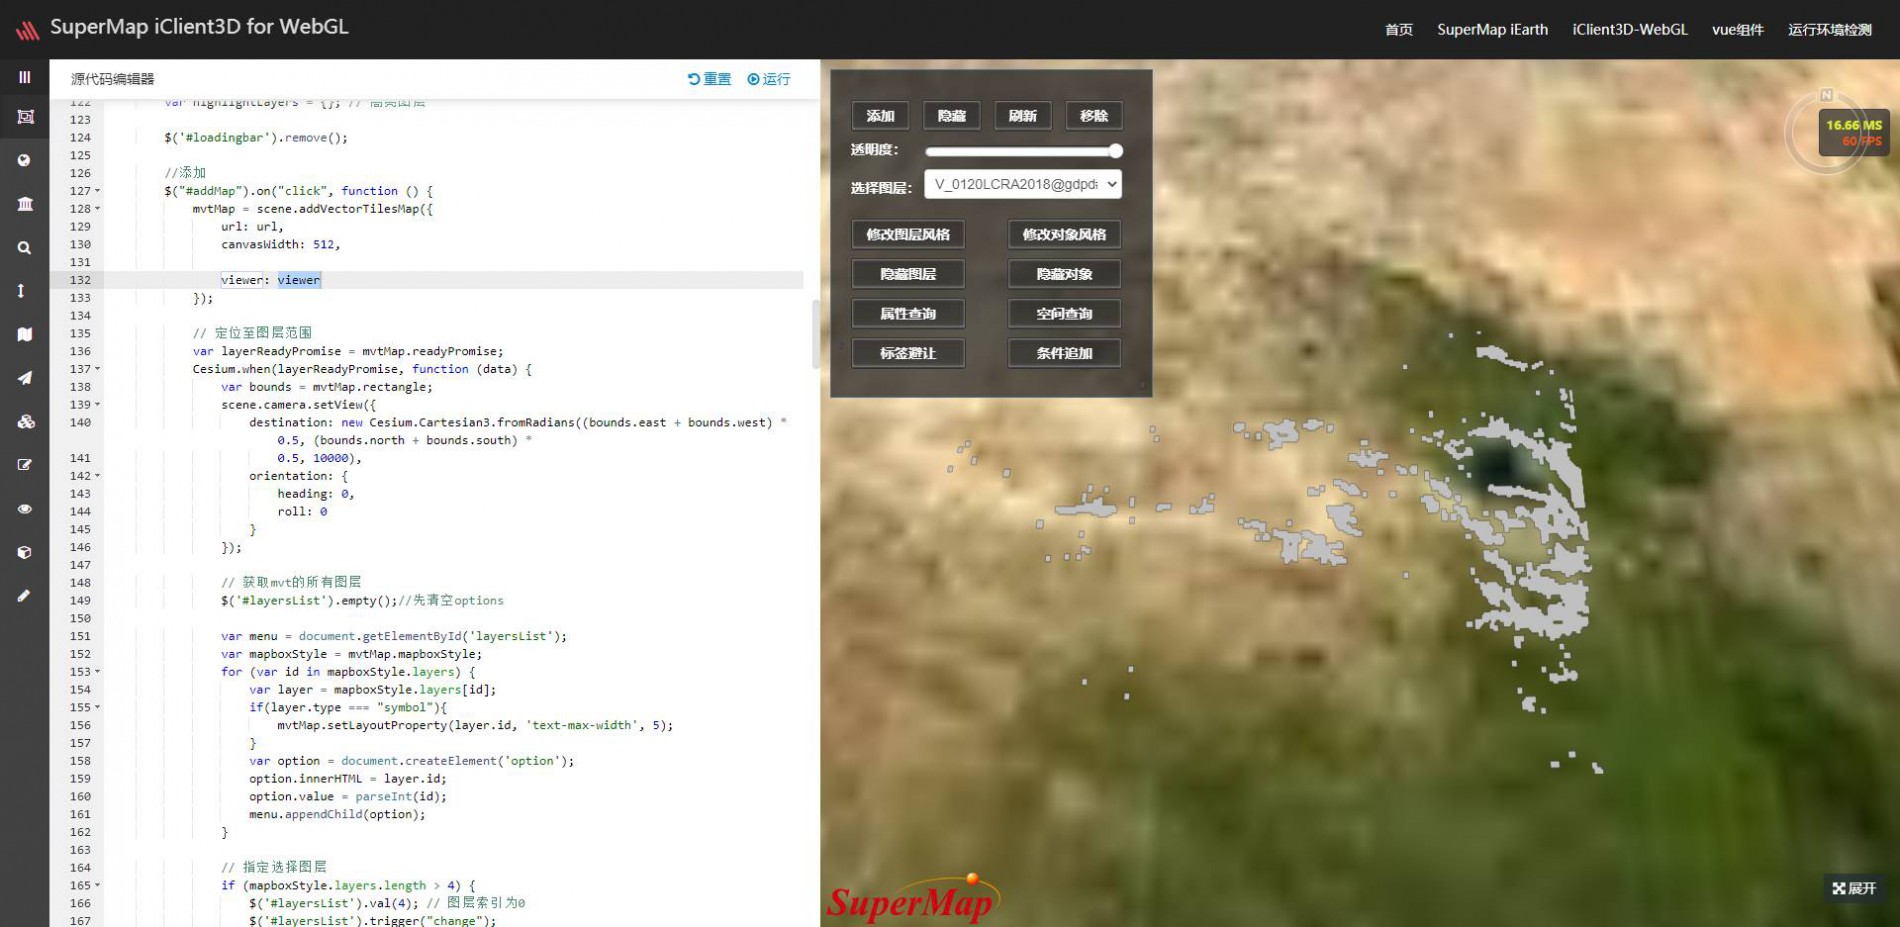Open 运行环境检测 nav link
Screen dimensions: 1900x927
point(1830,30)
